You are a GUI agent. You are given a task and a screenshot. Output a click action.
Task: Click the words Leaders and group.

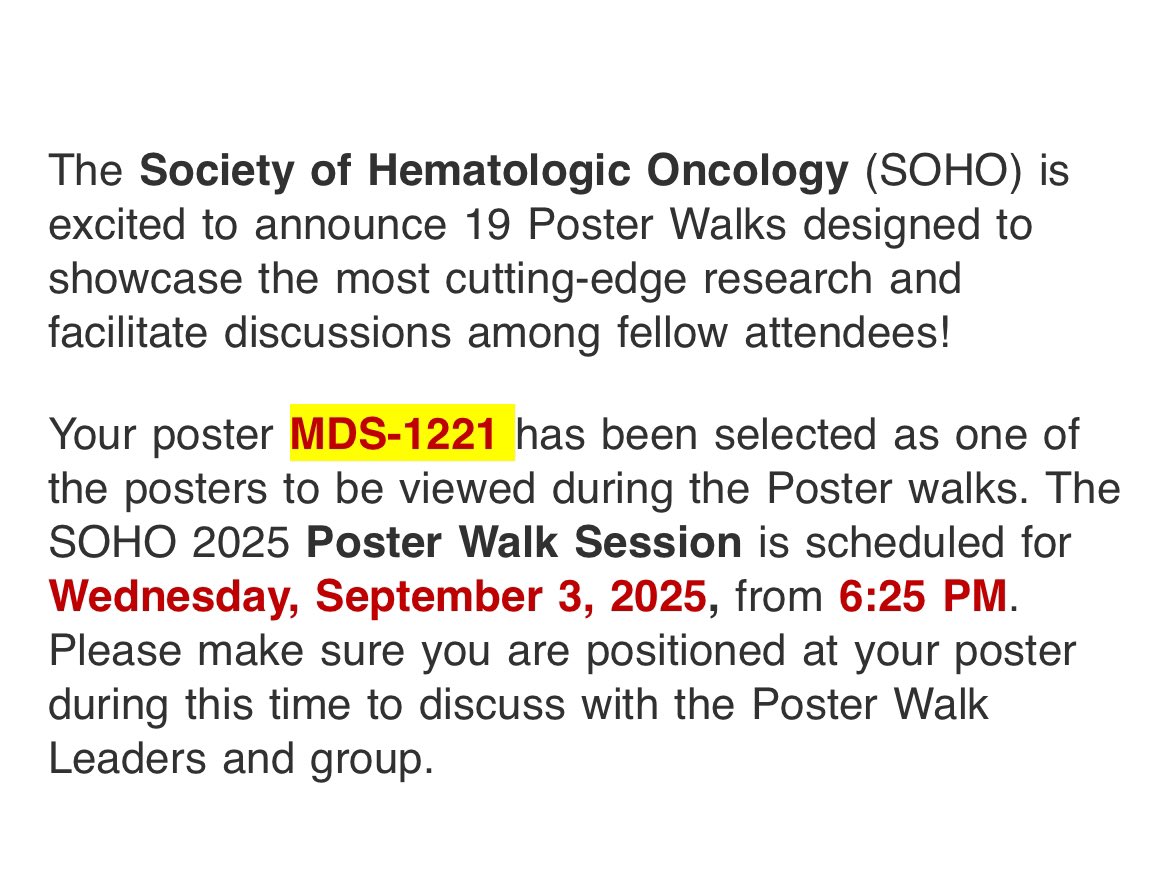(x=241, y=760)
